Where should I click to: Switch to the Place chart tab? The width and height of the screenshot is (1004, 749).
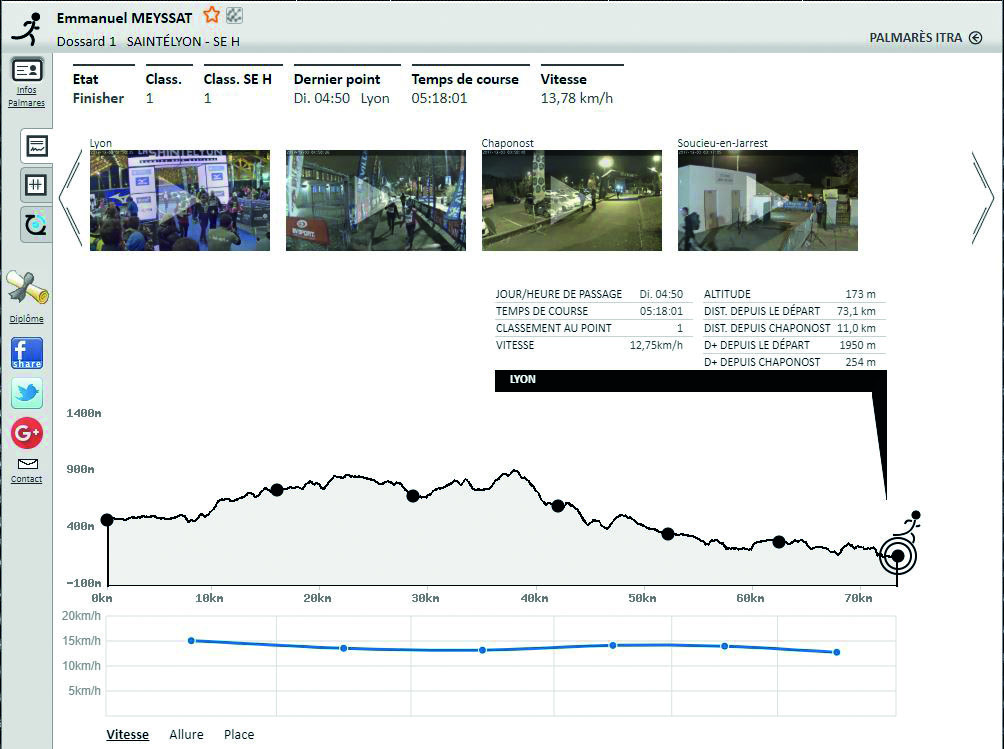pos(239,735)
